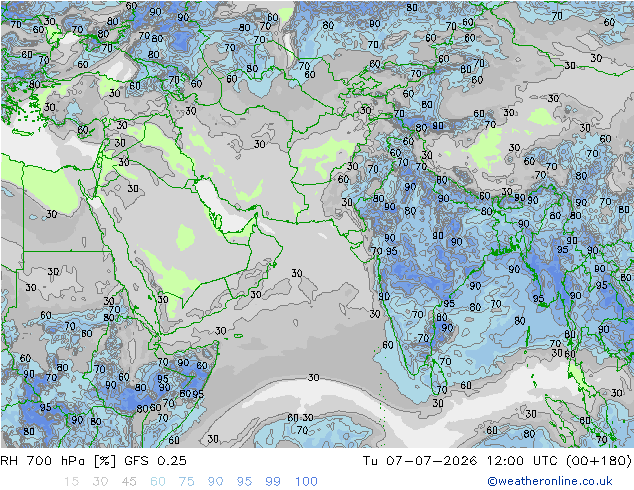Click the 75 legend value
Screen dimensions: 634x490
pos(186,482)
